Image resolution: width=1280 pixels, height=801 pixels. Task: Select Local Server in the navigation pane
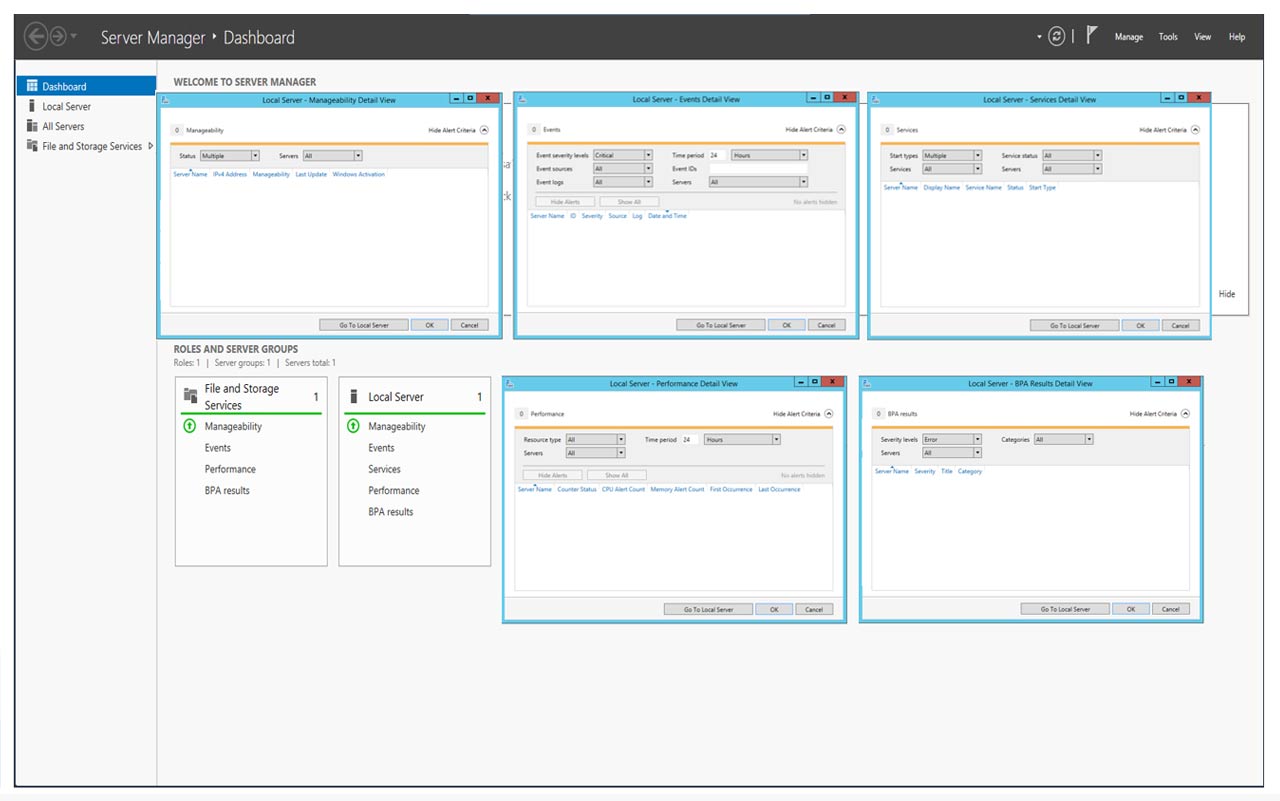tap(66, 106)
